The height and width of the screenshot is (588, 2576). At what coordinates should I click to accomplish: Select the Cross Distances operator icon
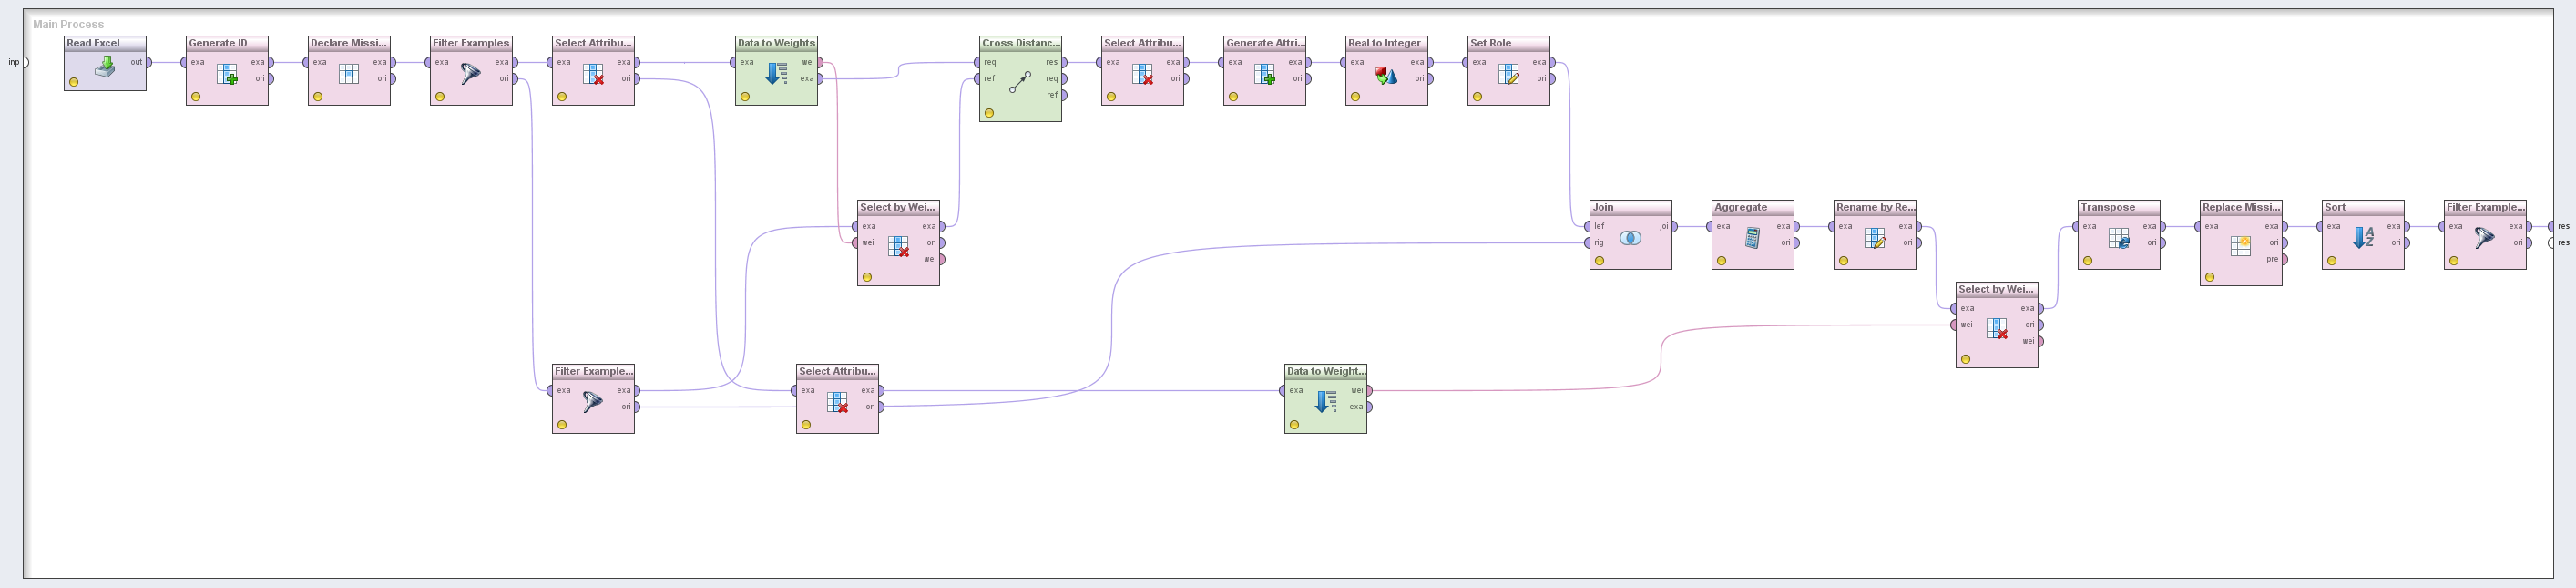coord(1019,83)
